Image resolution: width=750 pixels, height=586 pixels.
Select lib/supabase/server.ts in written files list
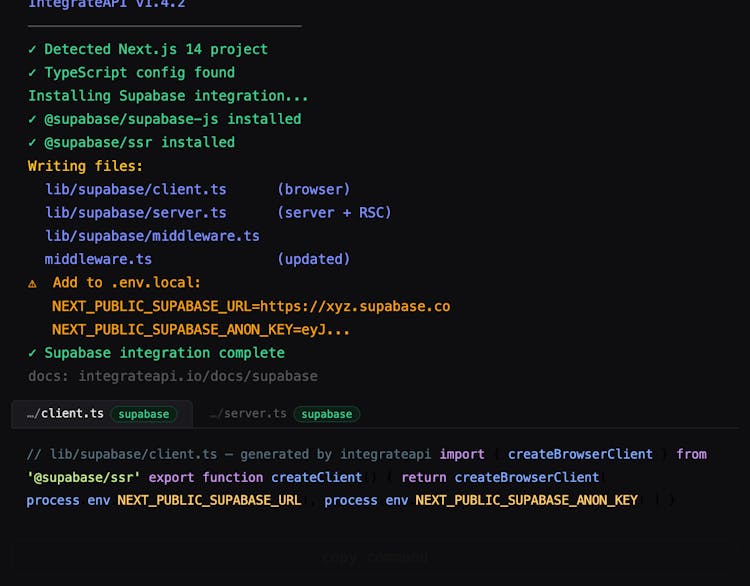pyautogui.click(x=135, y=213)
